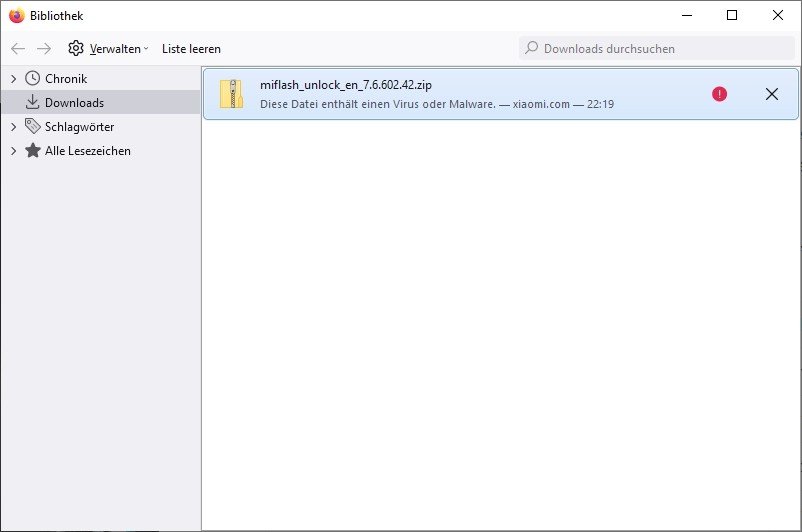Click the Liste leeren button
The image size is (802, 532).
tap(191, 48)
